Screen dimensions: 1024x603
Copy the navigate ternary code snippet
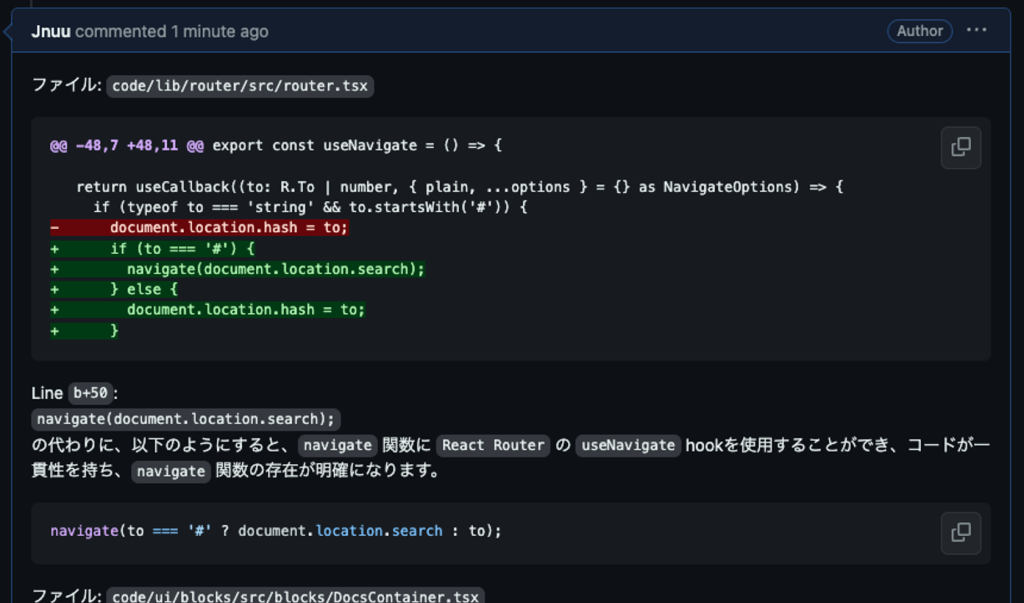click(x=960, y=532)
